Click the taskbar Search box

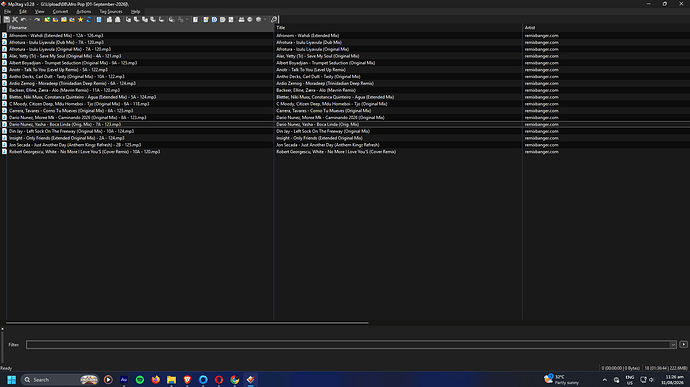click(x=59, y=380)
